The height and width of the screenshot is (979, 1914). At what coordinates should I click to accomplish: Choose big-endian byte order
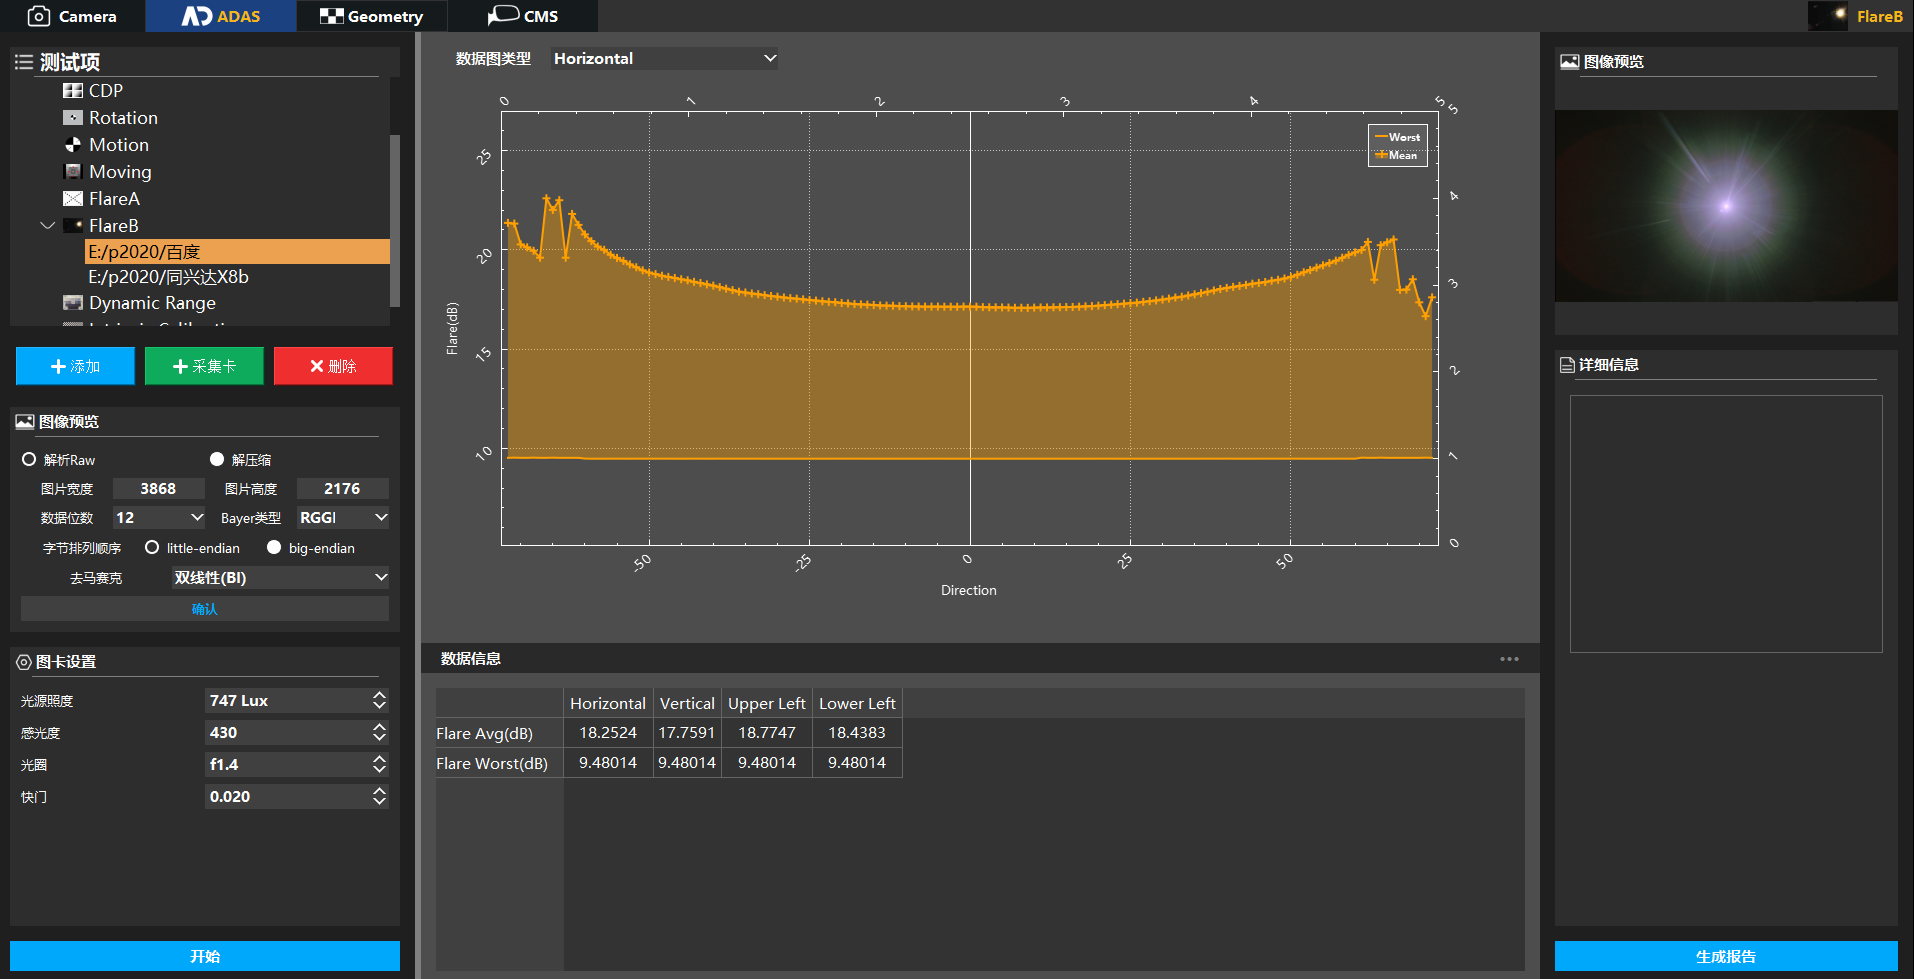coord(274,548)
